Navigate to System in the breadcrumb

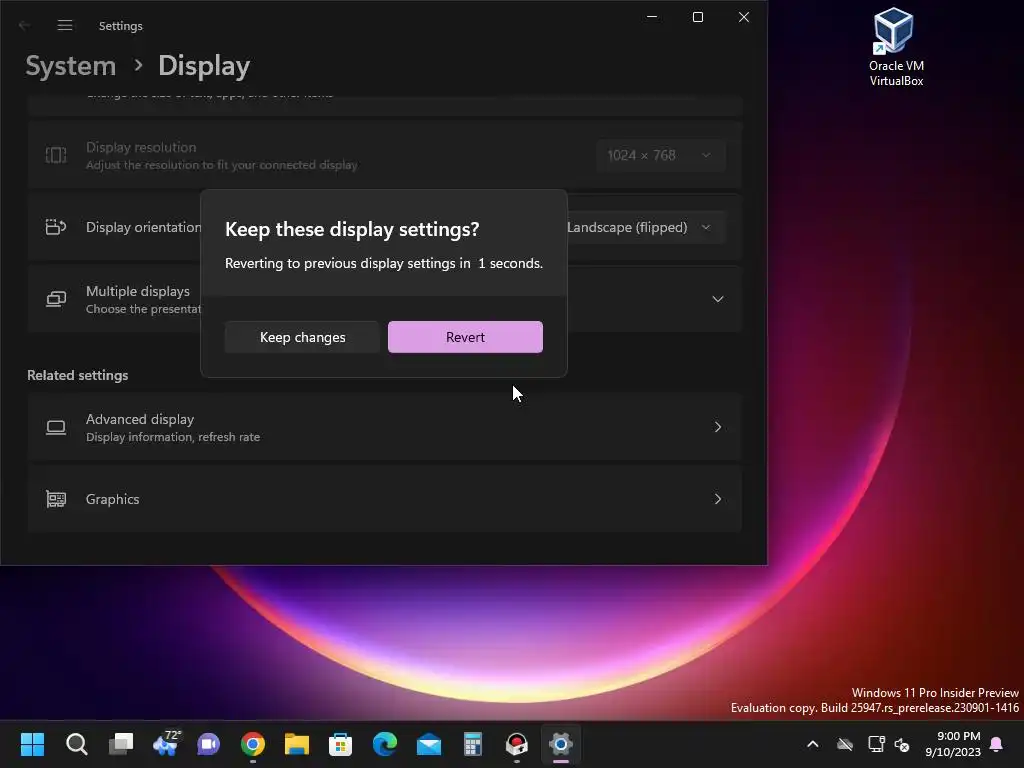(71, 66)
